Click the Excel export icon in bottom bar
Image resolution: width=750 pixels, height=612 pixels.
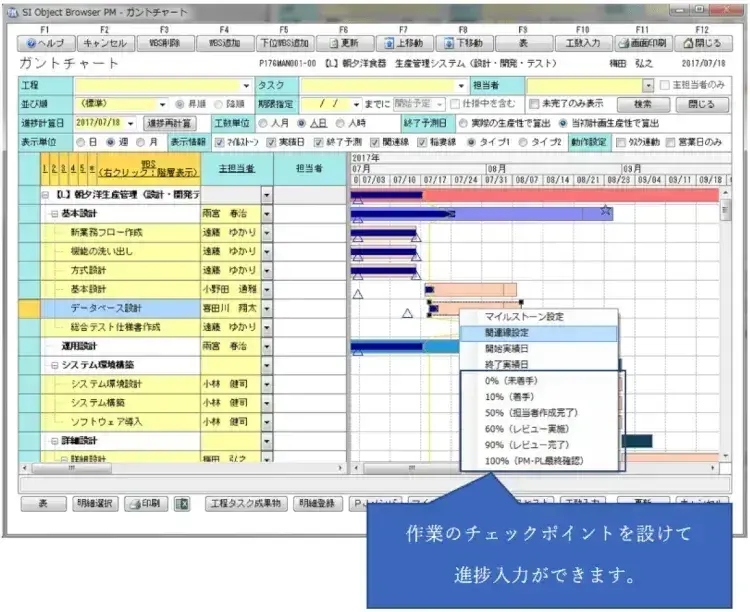(183, 504)
